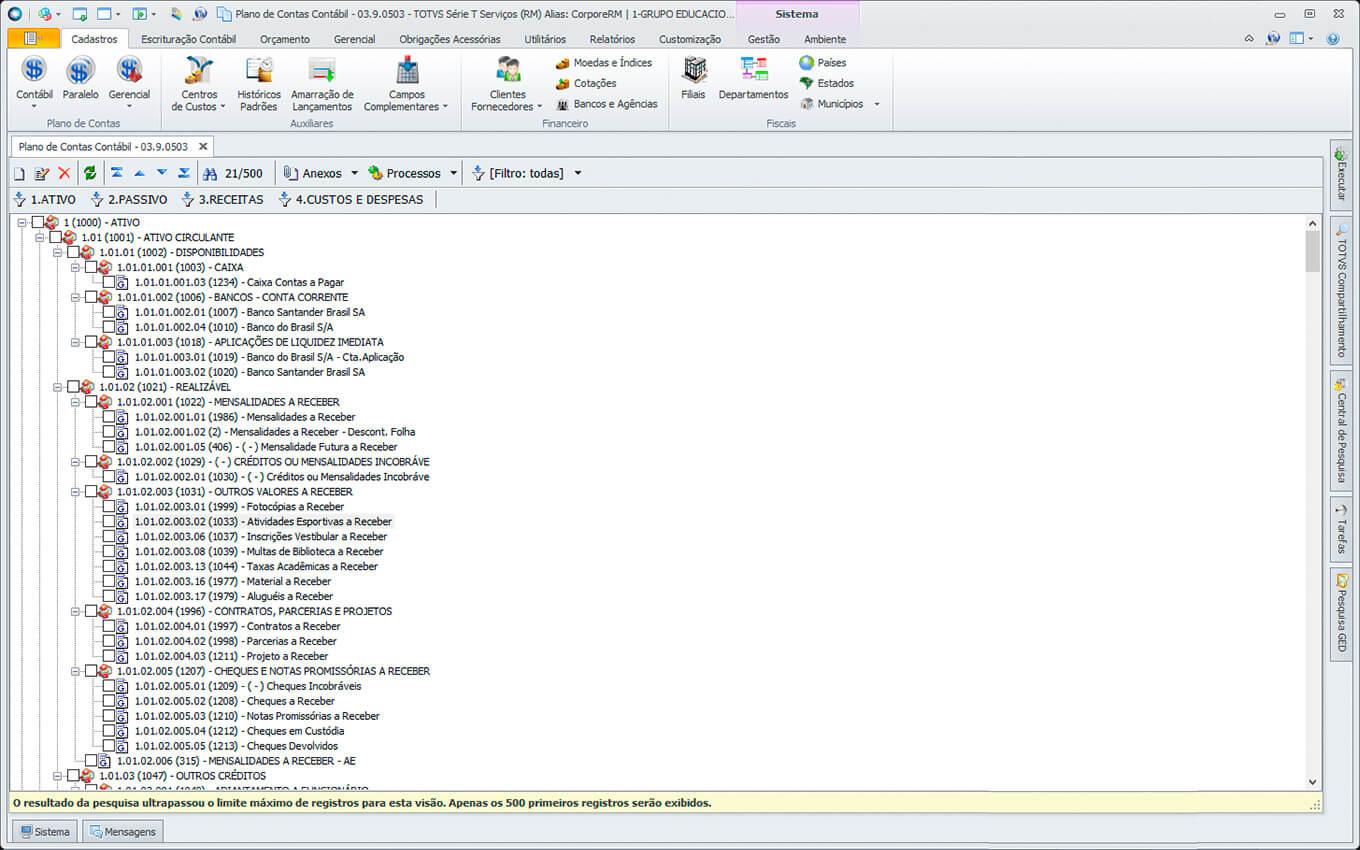Open the Centros de Custos icon
The image size is (1360, 850).
[x=198, y=72]
